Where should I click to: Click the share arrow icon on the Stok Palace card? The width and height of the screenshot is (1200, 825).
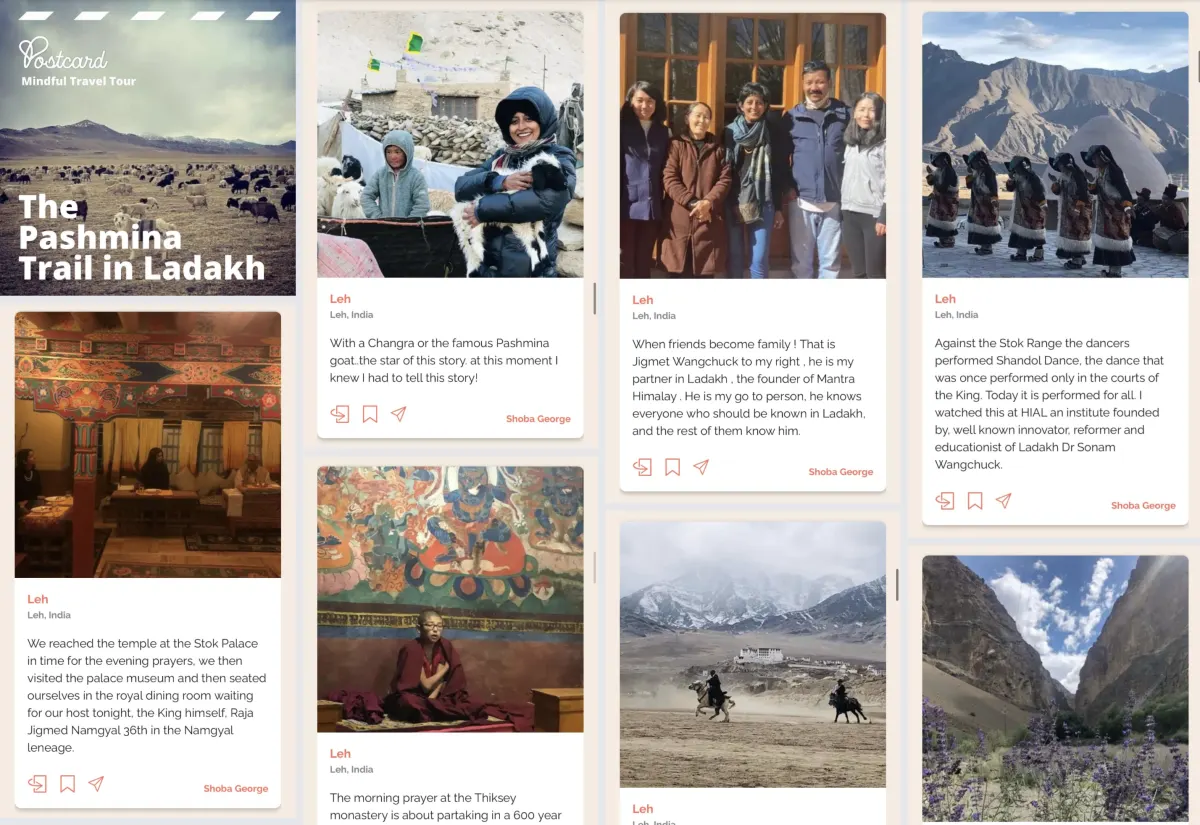pyautogui.click(x=37, y=784)
